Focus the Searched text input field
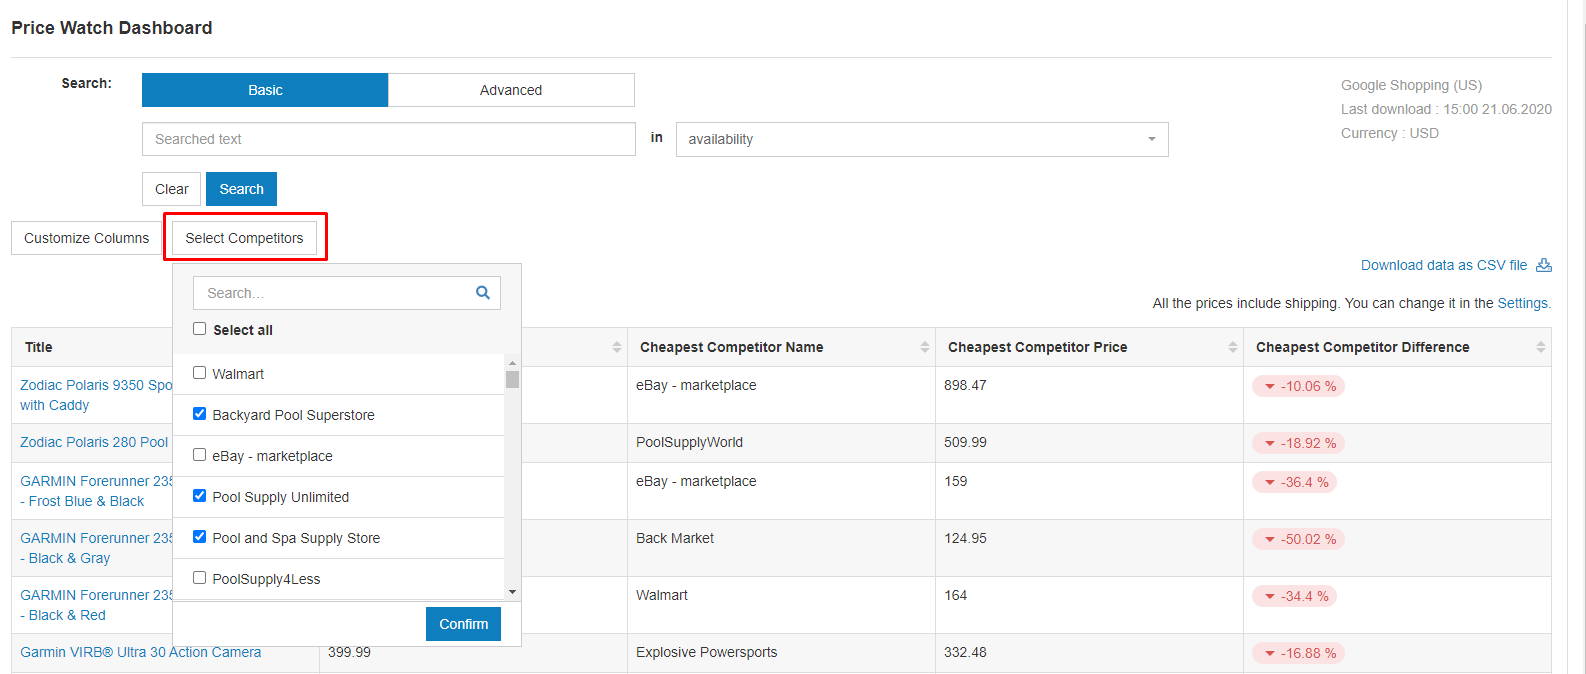 point(388,139)
